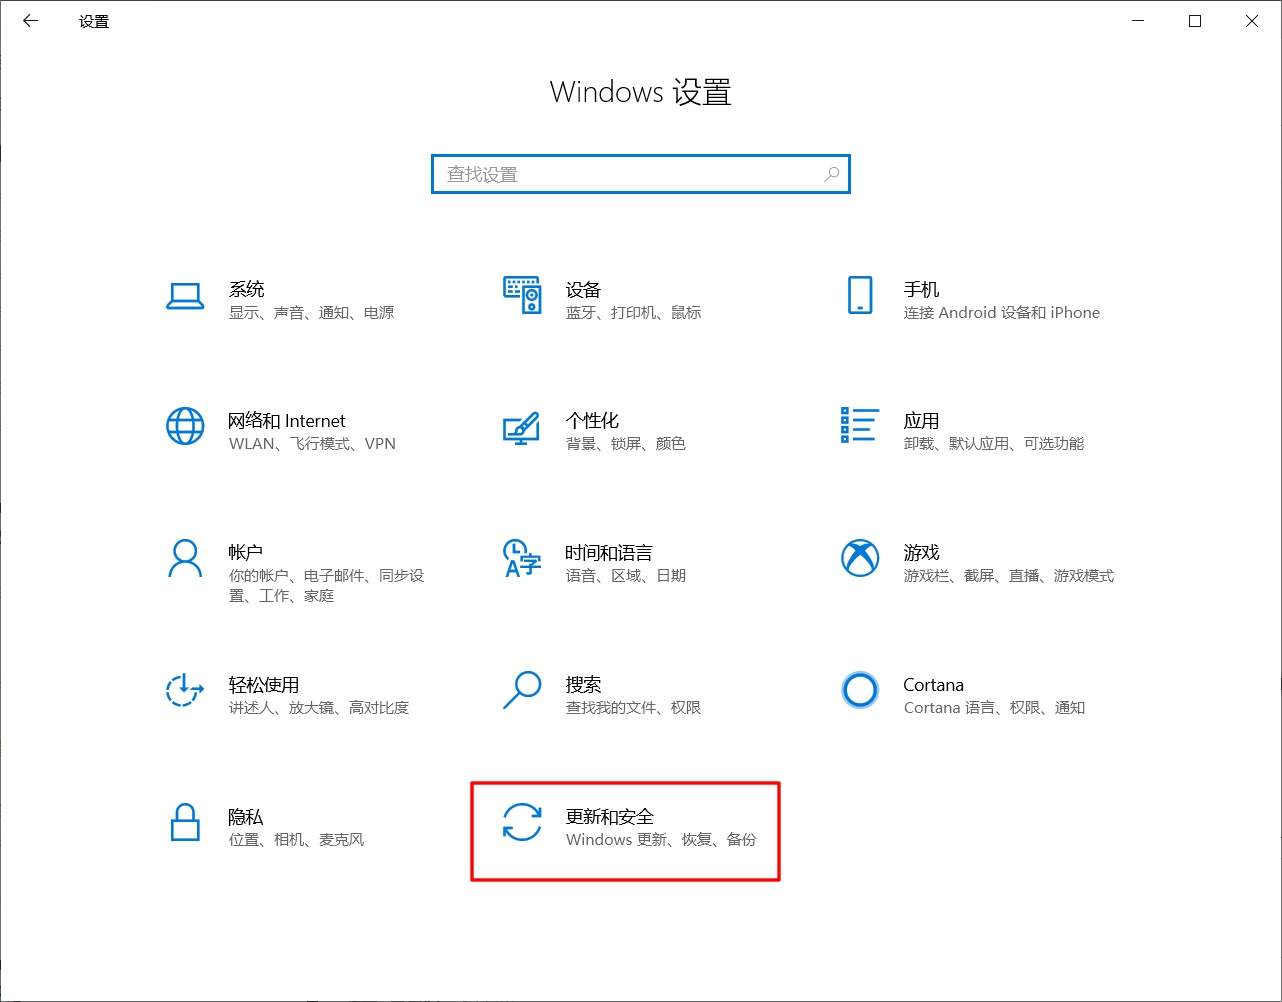The height and width of the screenshot is (1002, 1282).
Task: Click the magnifier in the search box
Action: (x=831, y=174)
